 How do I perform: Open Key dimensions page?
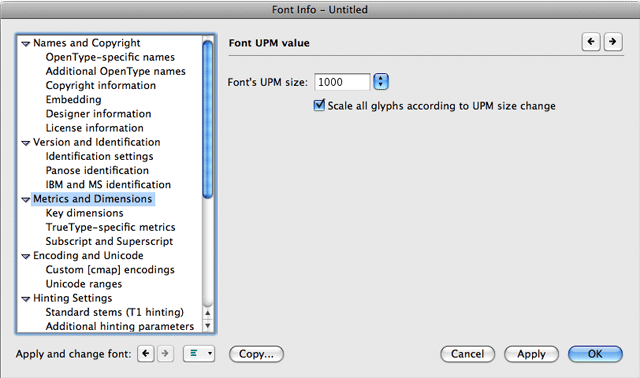point(84,213)
